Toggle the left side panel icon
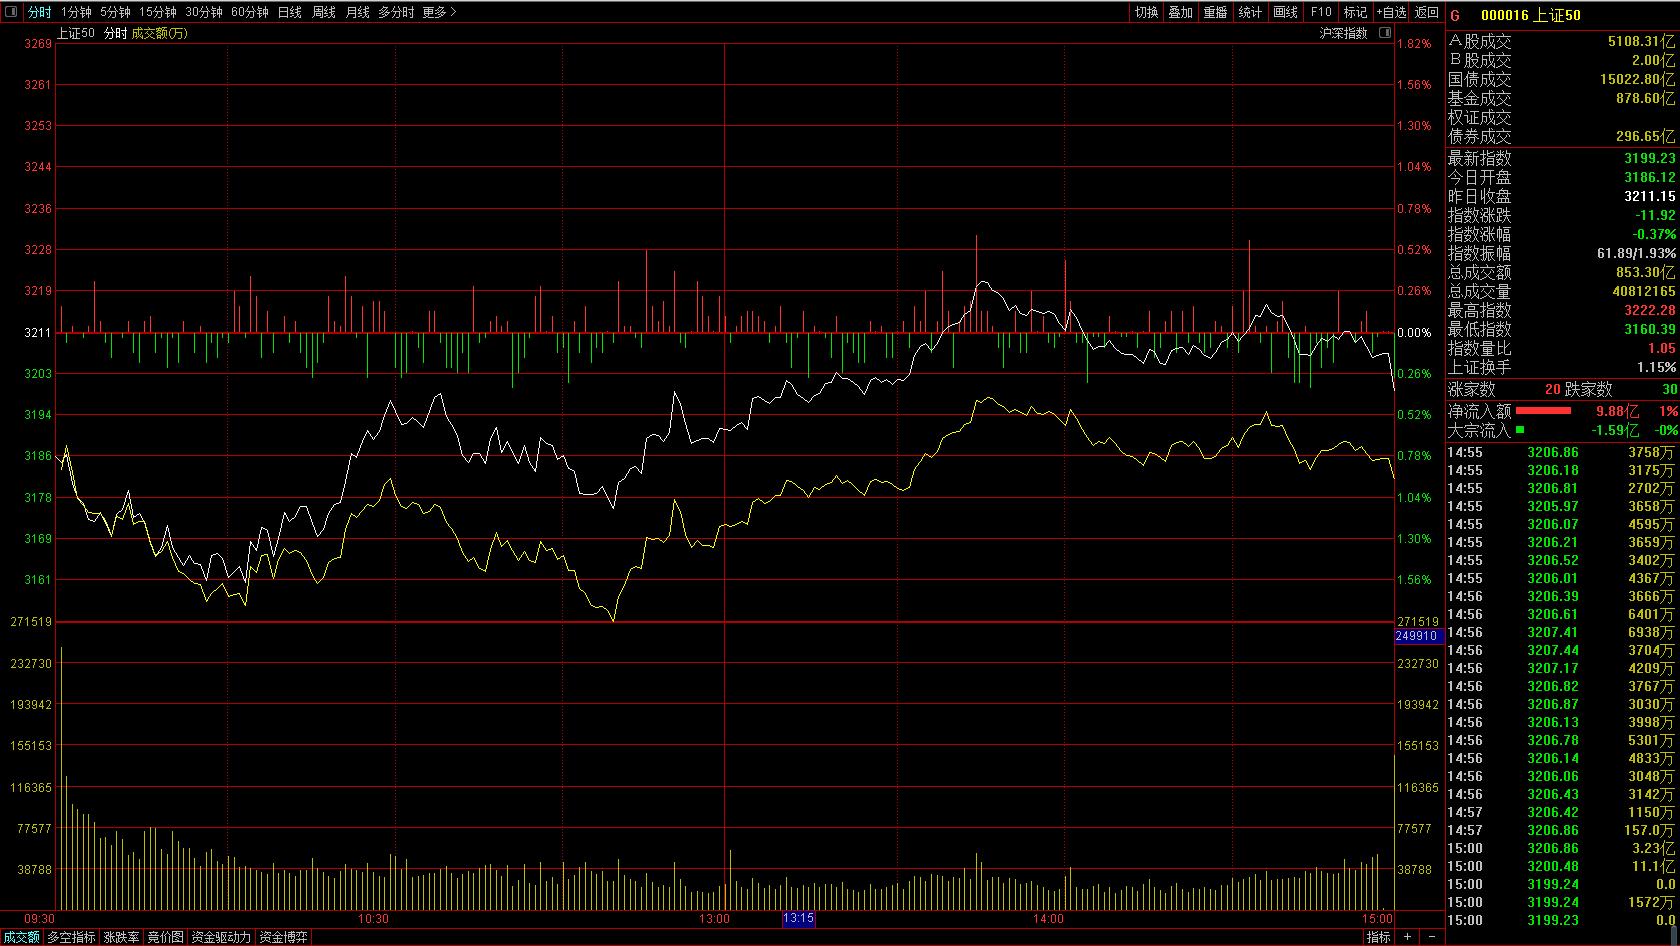 pyautogui.click(x=11, y=12)
